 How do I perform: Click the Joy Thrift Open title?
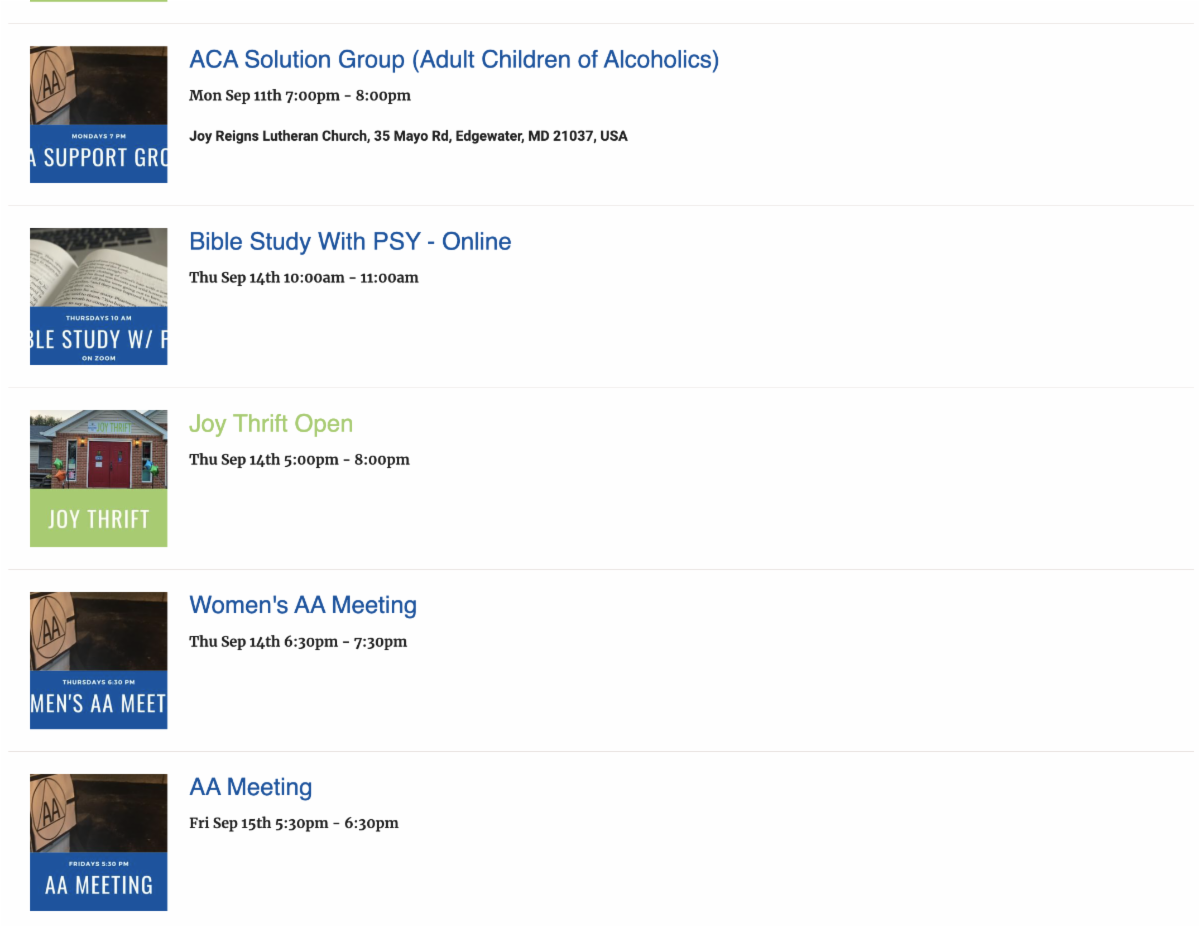[271, 424]
